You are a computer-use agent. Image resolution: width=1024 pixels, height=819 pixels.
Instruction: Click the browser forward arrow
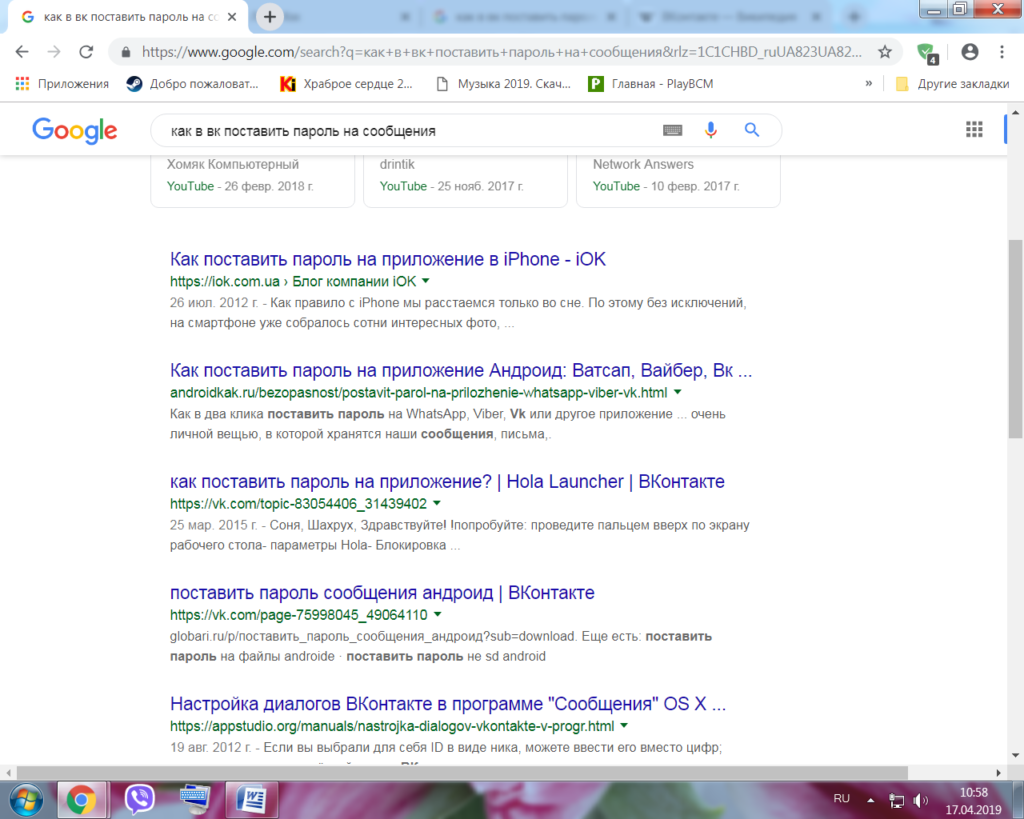point(54,52)
